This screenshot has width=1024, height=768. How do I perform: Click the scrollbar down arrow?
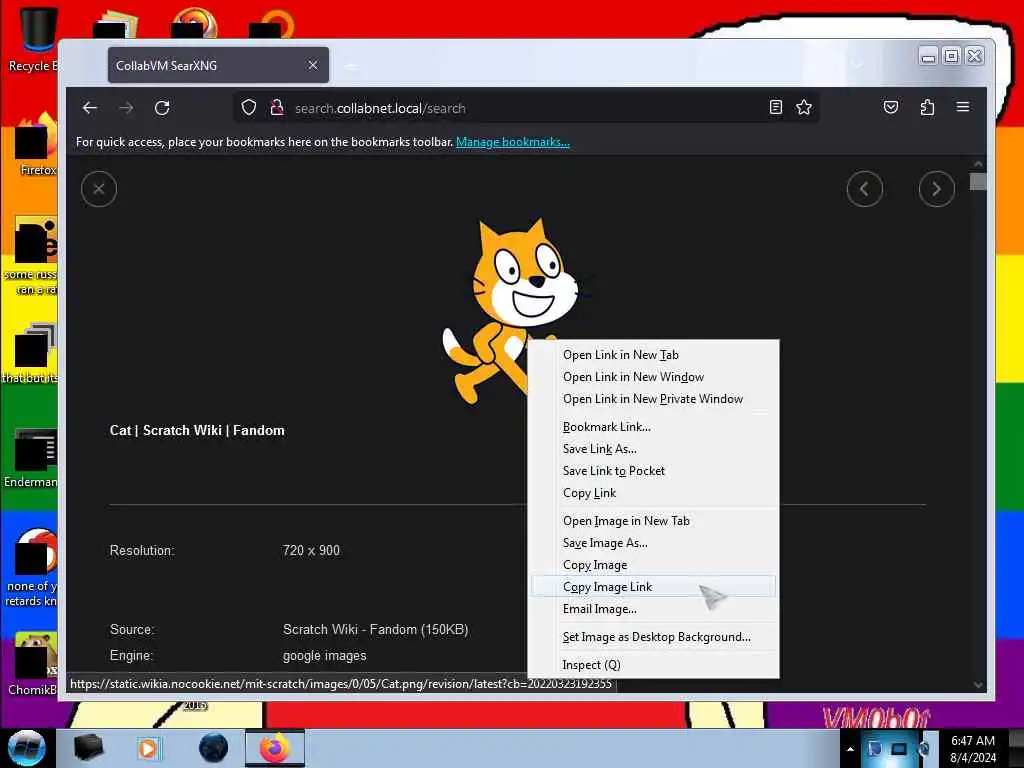point(978,685)
